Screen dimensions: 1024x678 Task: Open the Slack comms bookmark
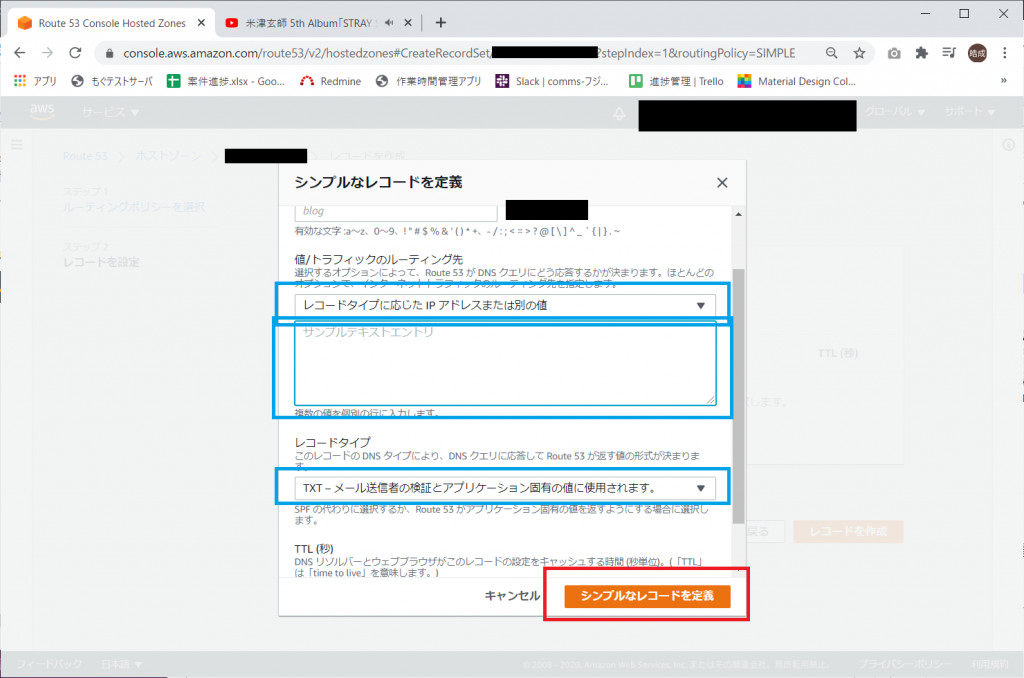552,81
